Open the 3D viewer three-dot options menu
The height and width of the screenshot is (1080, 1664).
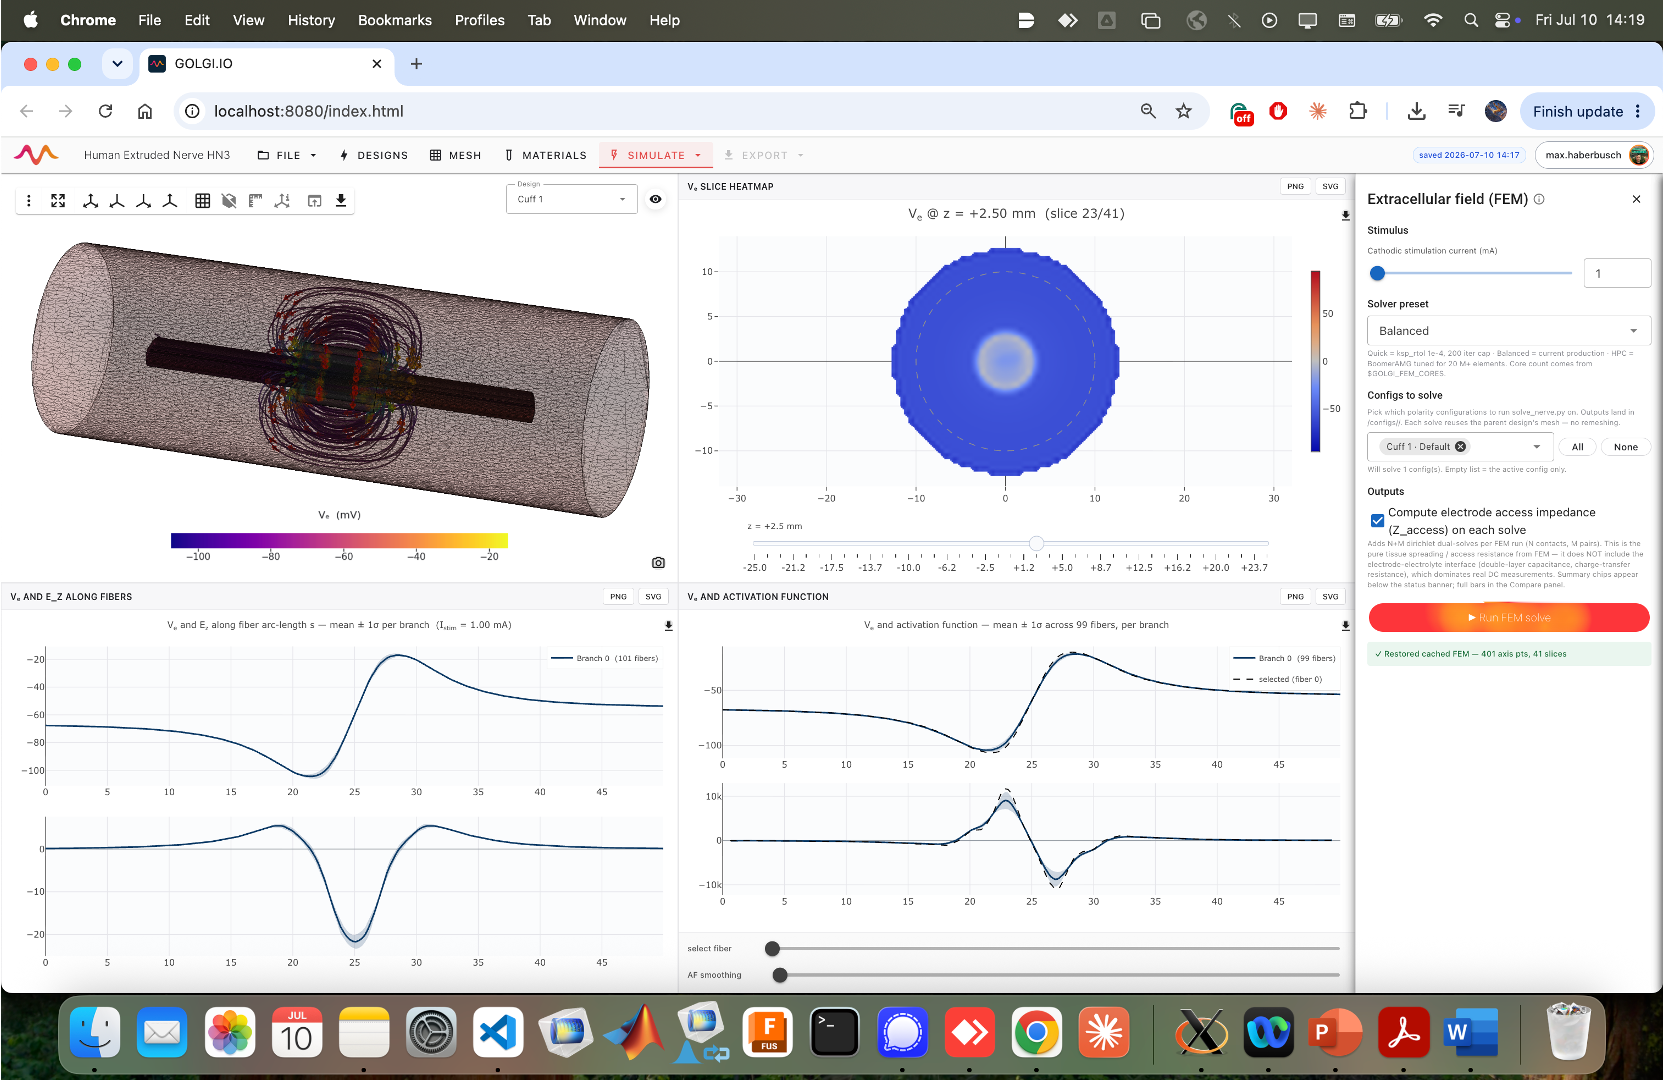29,201
